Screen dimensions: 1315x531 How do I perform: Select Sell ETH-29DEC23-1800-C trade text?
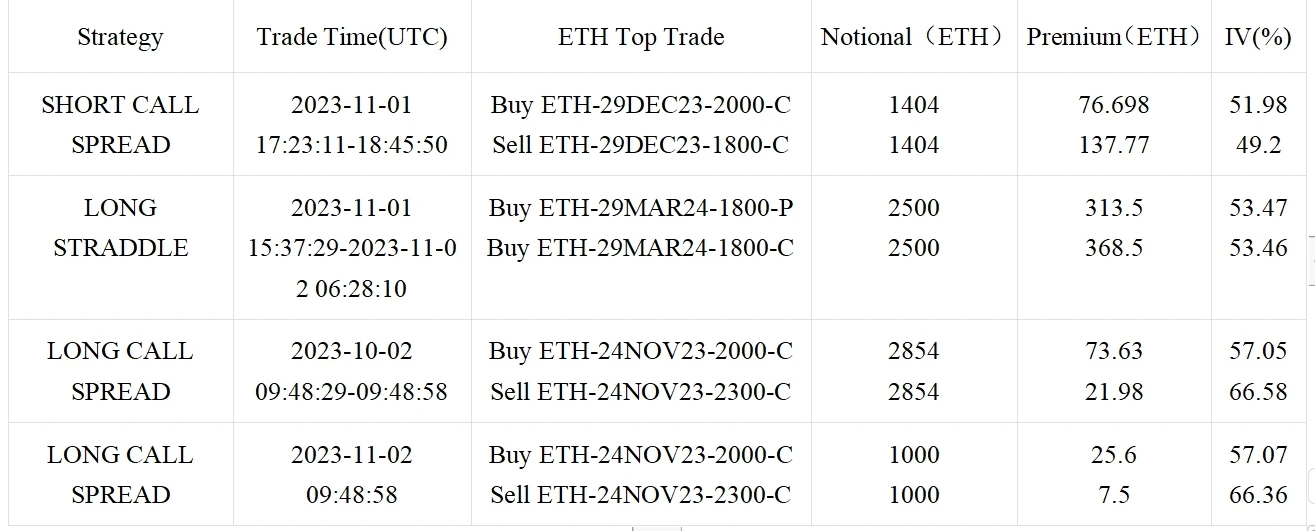(x=641, y=145)
